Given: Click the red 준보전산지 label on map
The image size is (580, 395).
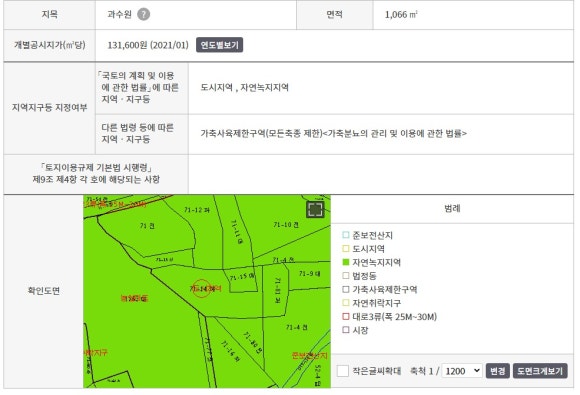Looking at the screenshot, I should [x=310, y=356].
